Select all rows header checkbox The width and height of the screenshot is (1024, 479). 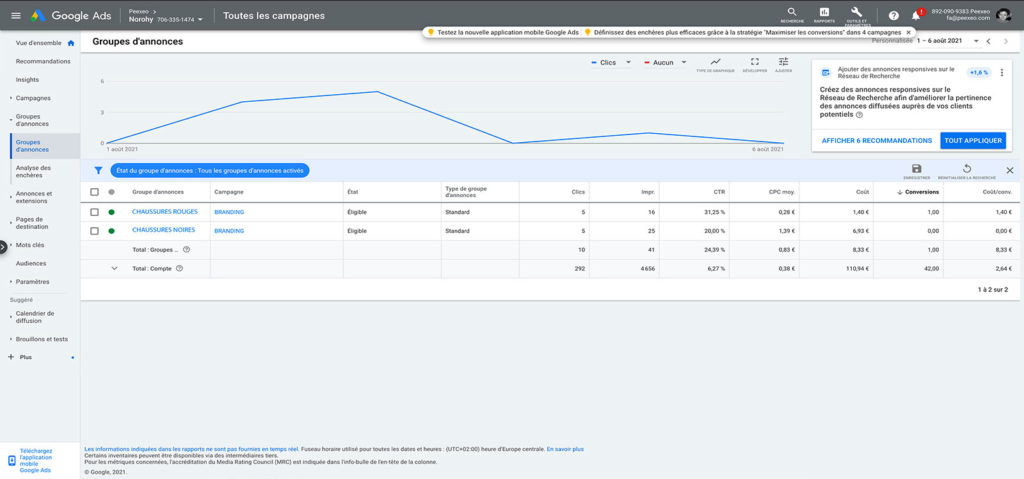pos(95,192)
